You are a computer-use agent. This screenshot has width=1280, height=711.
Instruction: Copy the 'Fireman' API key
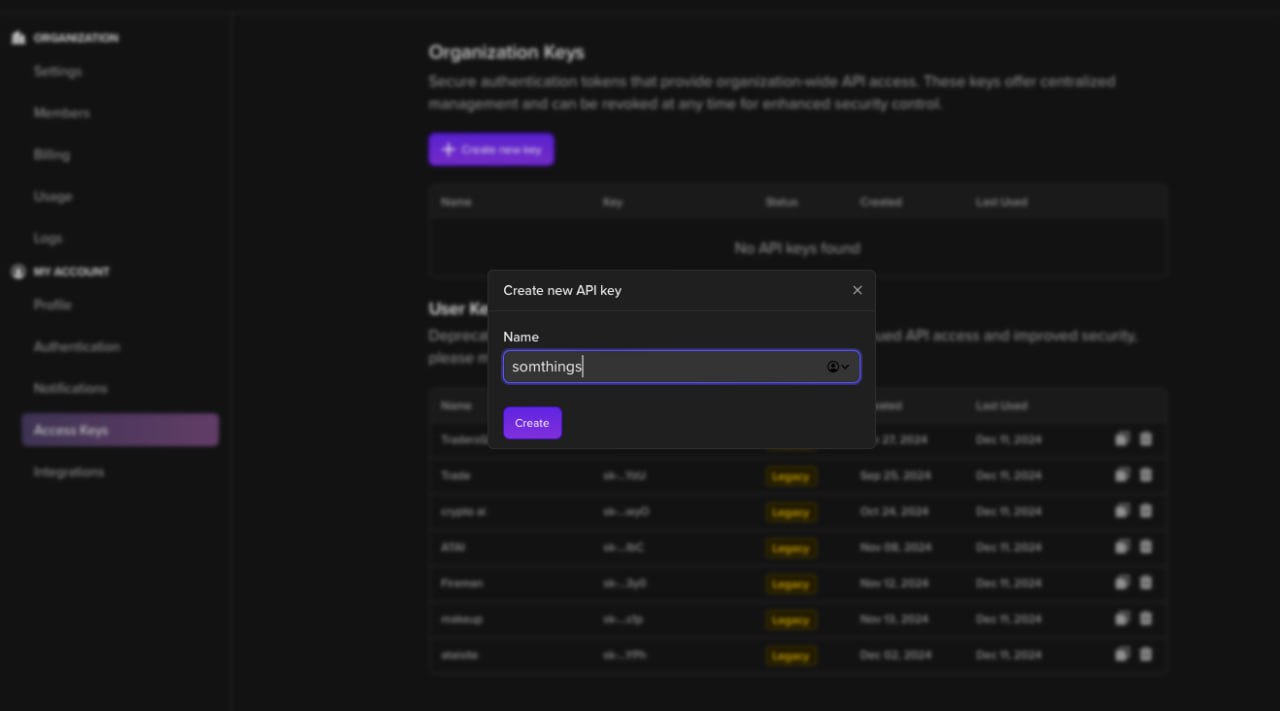pos(1122,582)
